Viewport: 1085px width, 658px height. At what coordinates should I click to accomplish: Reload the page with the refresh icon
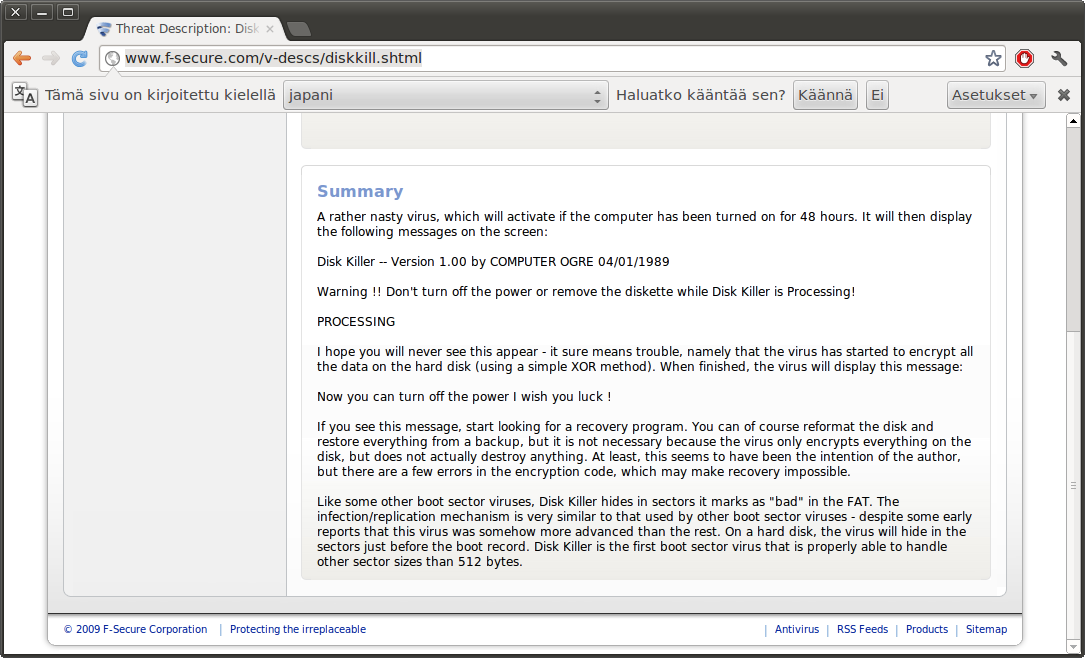coord(80,58)
